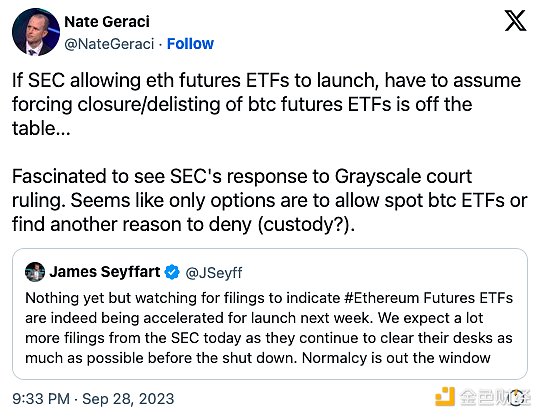
Task: Click James Seyffart's small avatar
Action: [35, 272]
